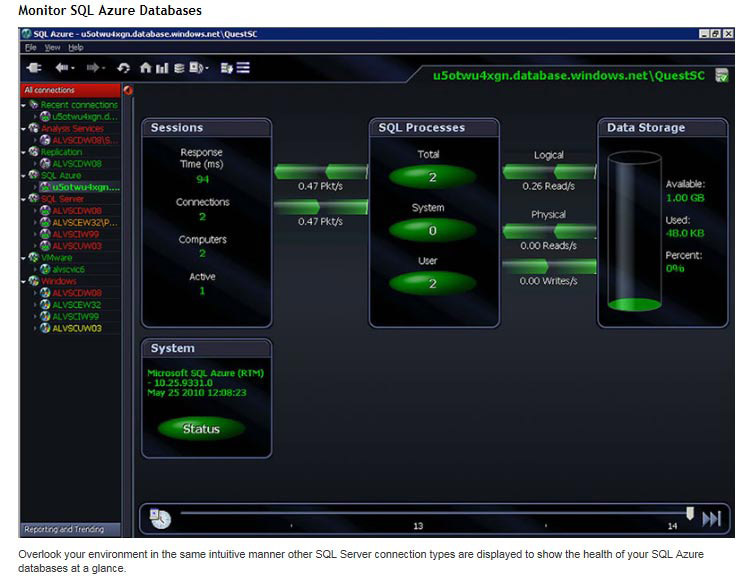Select ALVSCEW32 under Windows
Viewport: 753px width, 582px height.
[x=76, y=304]
